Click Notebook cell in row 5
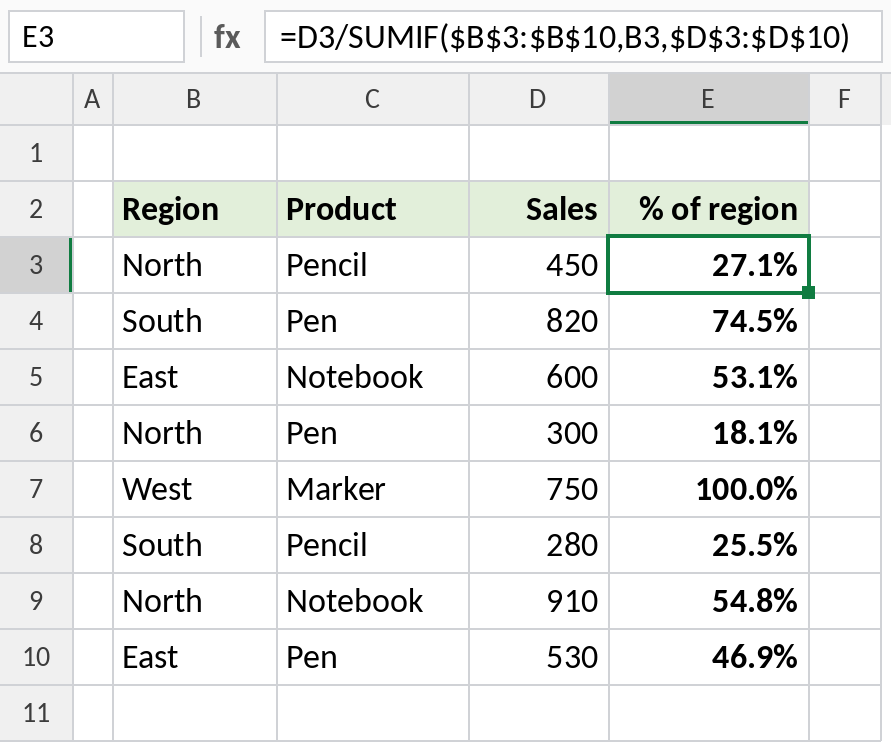This screenshot has height=742, width=892. (373, 377)
